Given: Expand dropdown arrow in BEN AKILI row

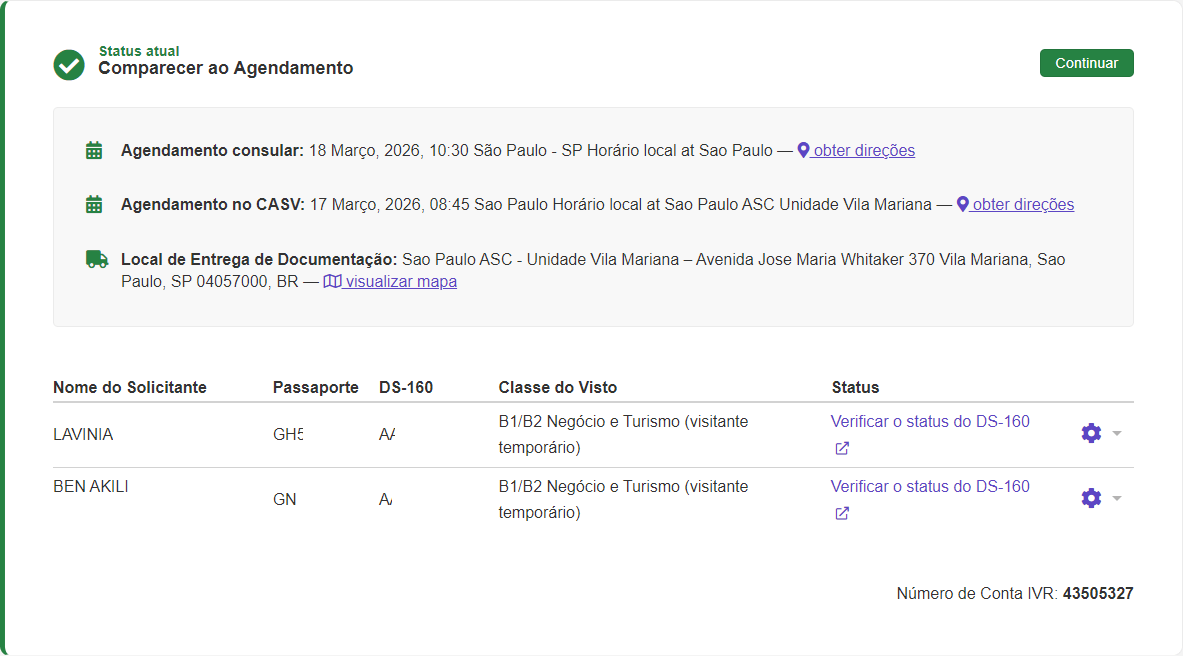Looking at the screenshot, I should 1117,498.
